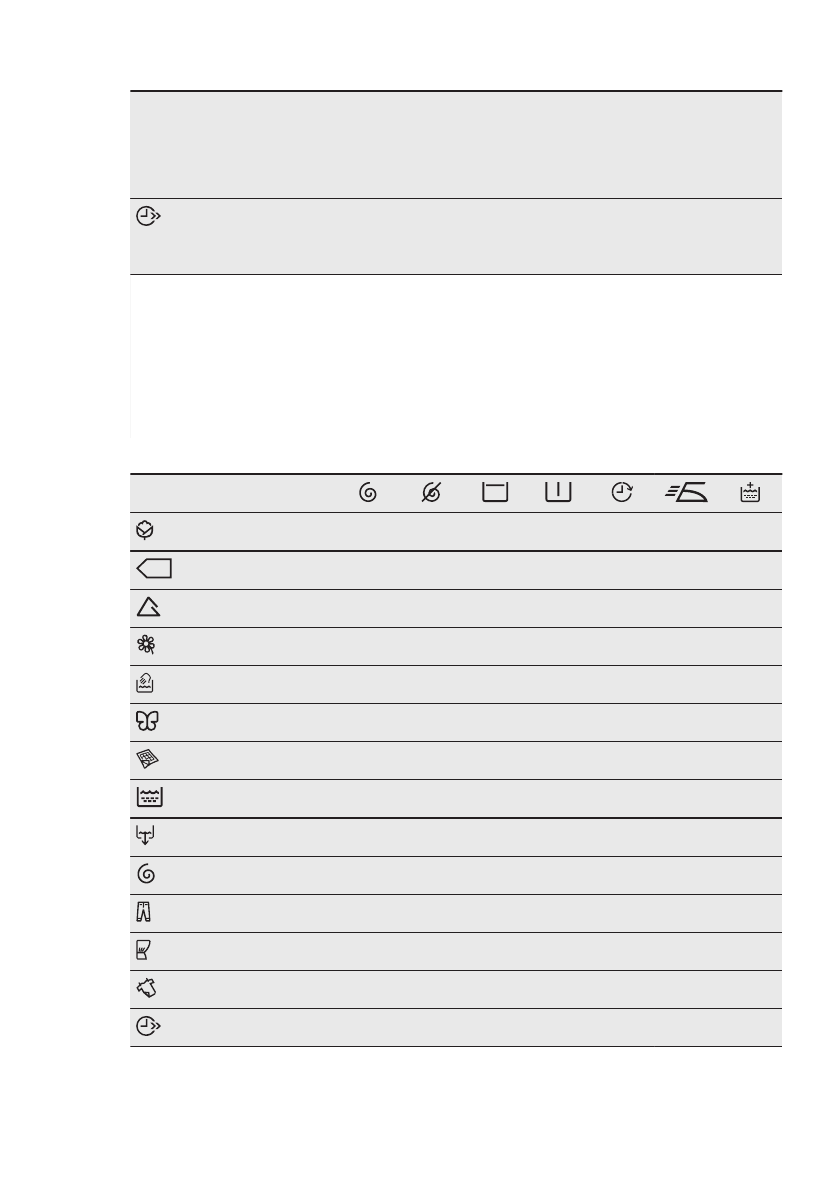Select the synthetics triangle program icon
839x1191 pixels.
coord(148,606)
